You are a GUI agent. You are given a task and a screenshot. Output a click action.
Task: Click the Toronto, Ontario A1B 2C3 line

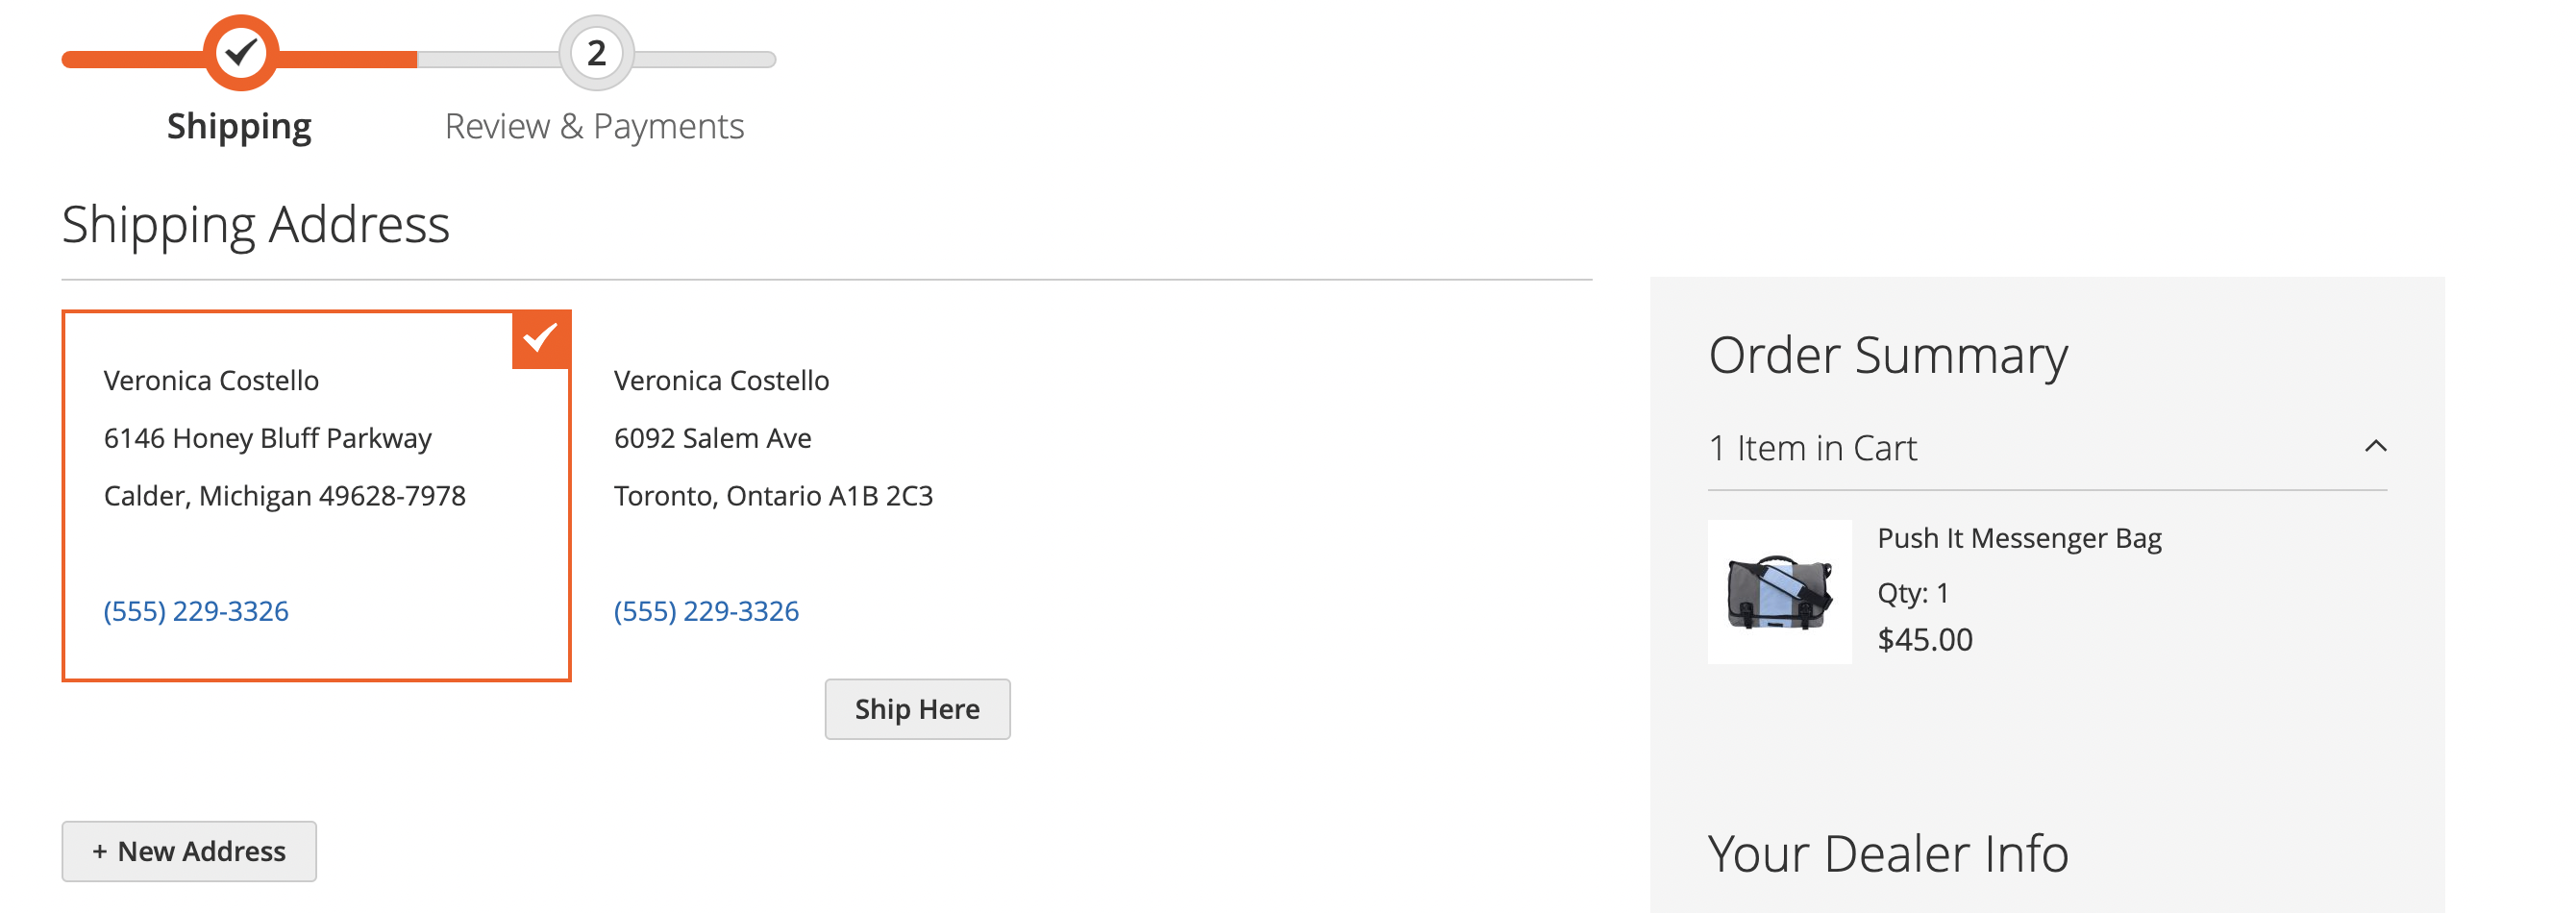(773, 496)
